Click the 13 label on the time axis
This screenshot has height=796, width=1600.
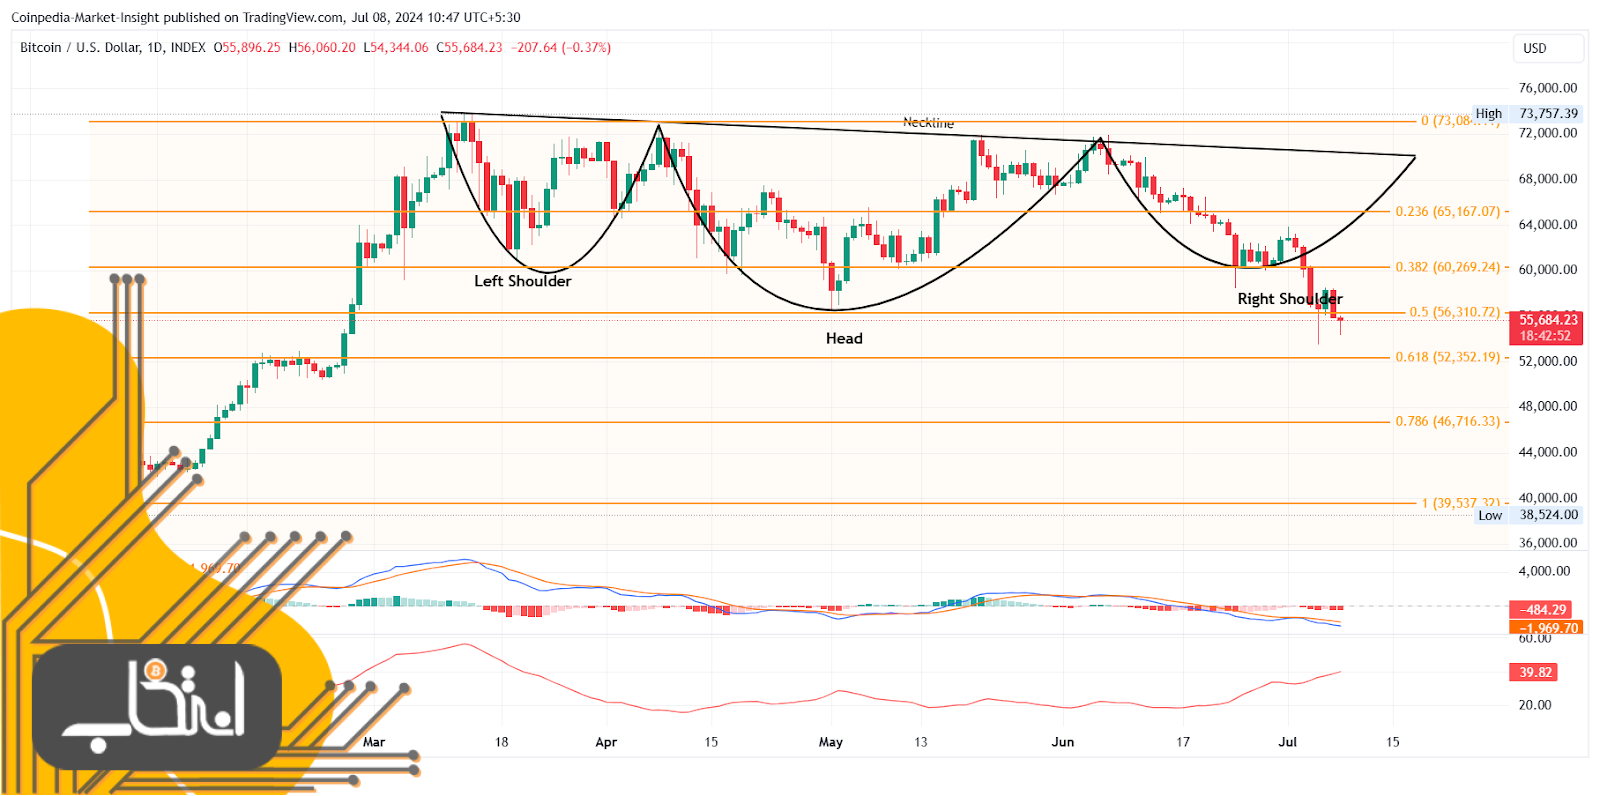(x=920, y=742)
